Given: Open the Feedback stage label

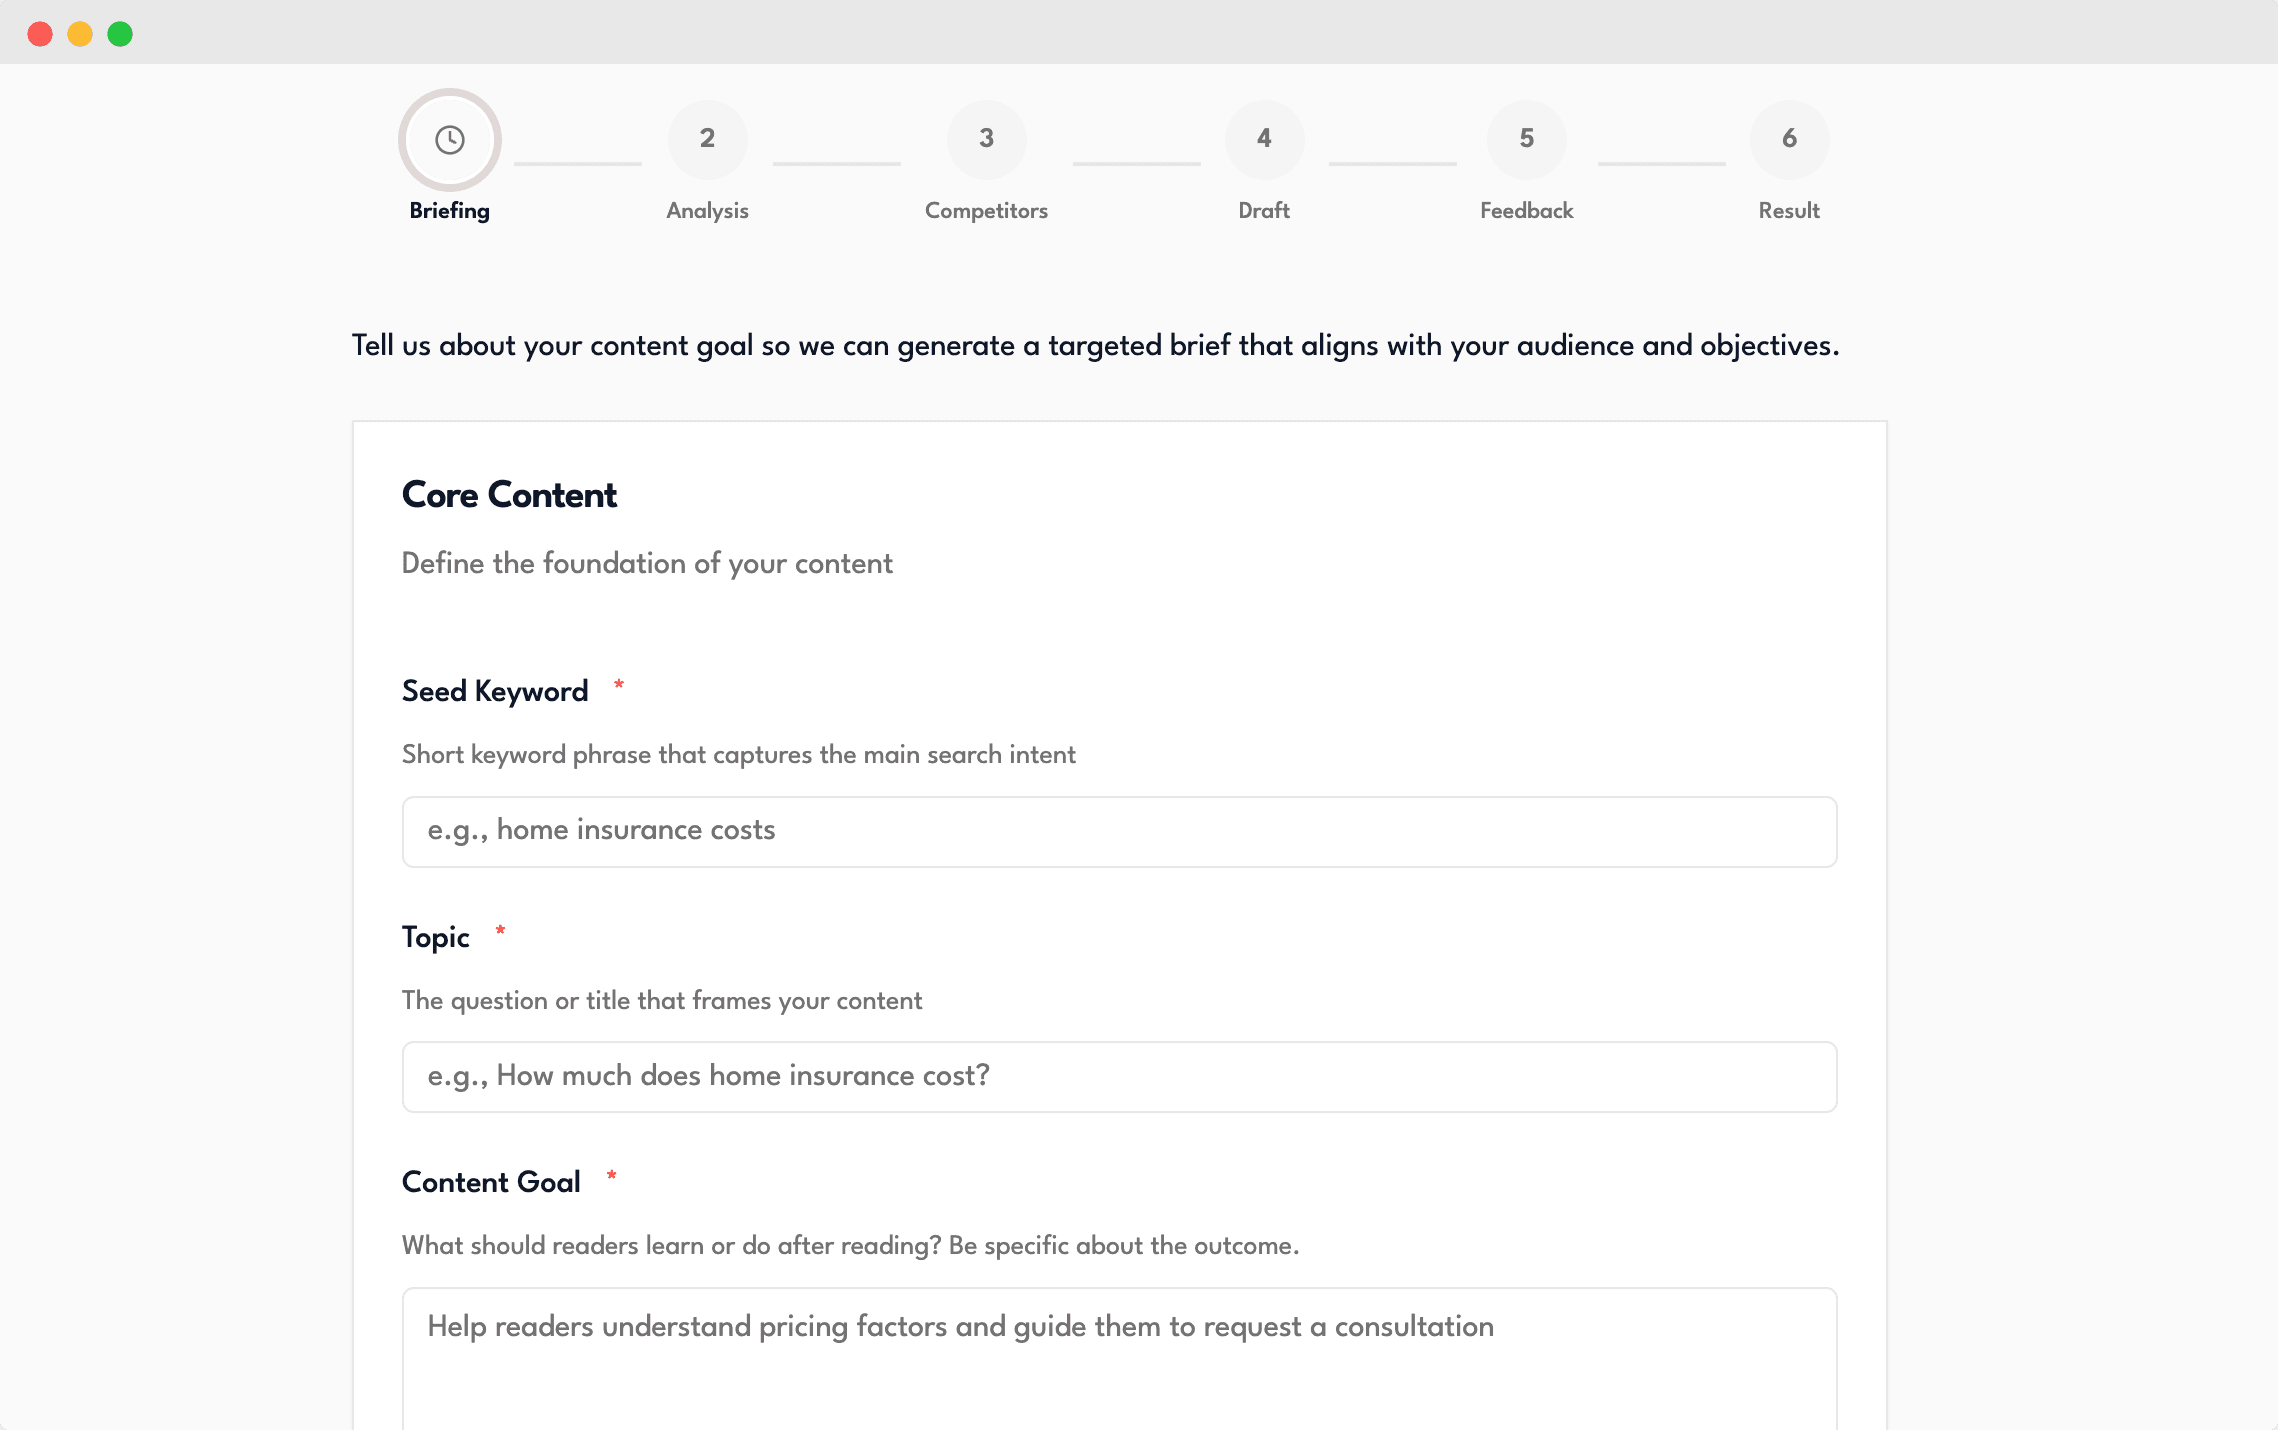Looking at the screenshot, I should pyautogui.click(x=1527, y=211).
